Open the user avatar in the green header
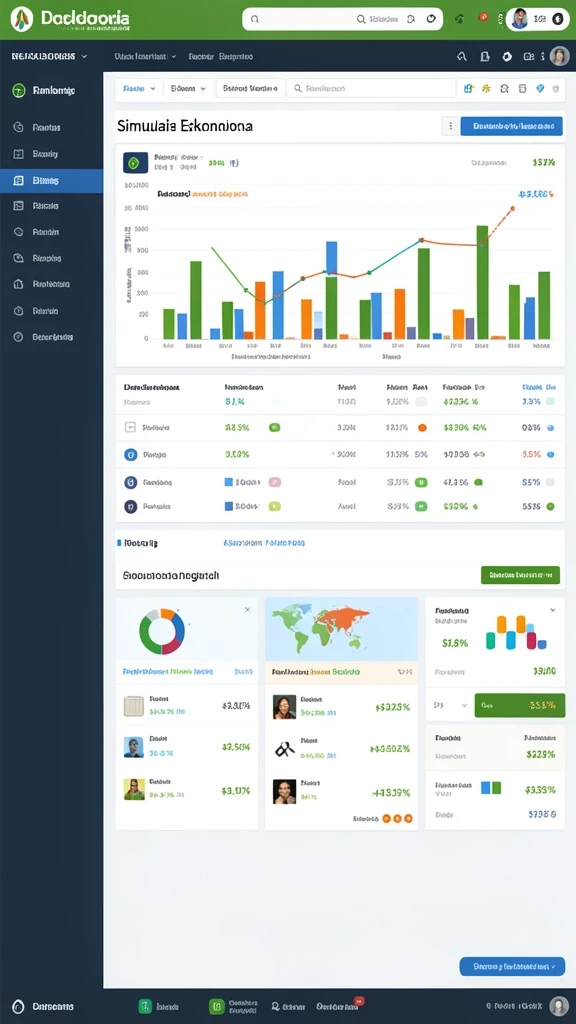 (x=519, y=19)
